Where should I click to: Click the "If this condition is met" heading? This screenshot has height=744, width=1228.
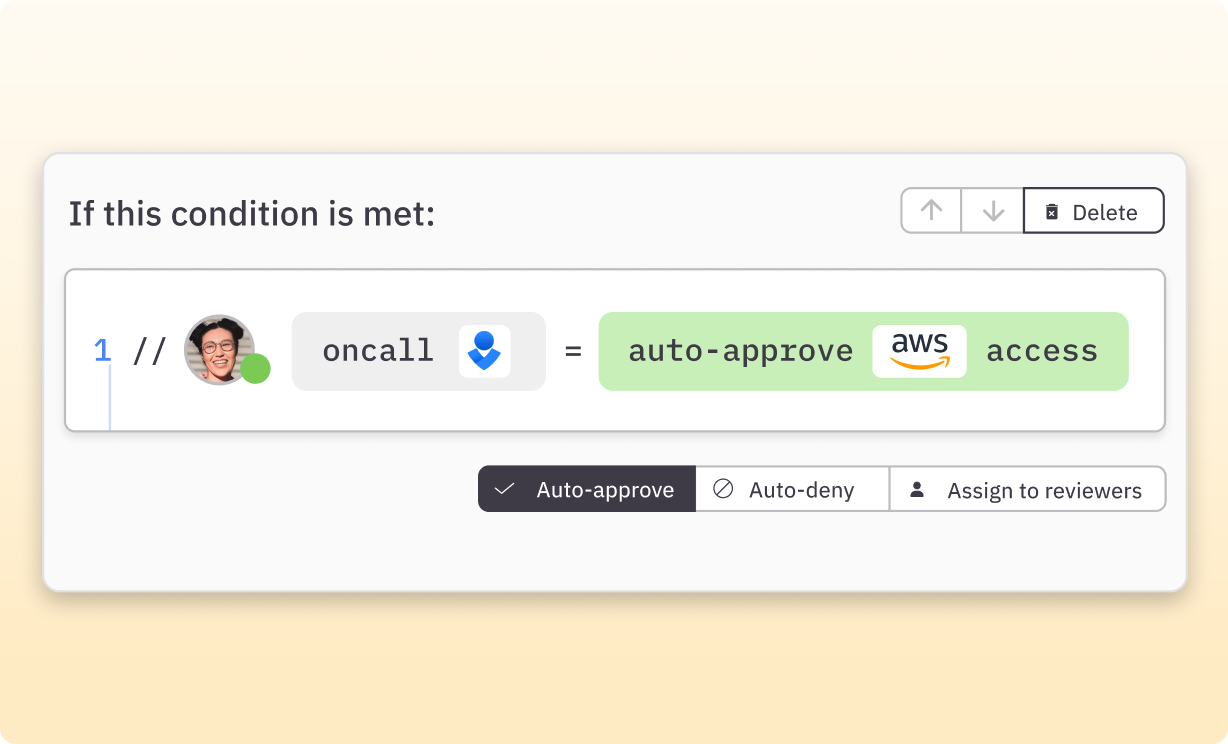(252, 214)
